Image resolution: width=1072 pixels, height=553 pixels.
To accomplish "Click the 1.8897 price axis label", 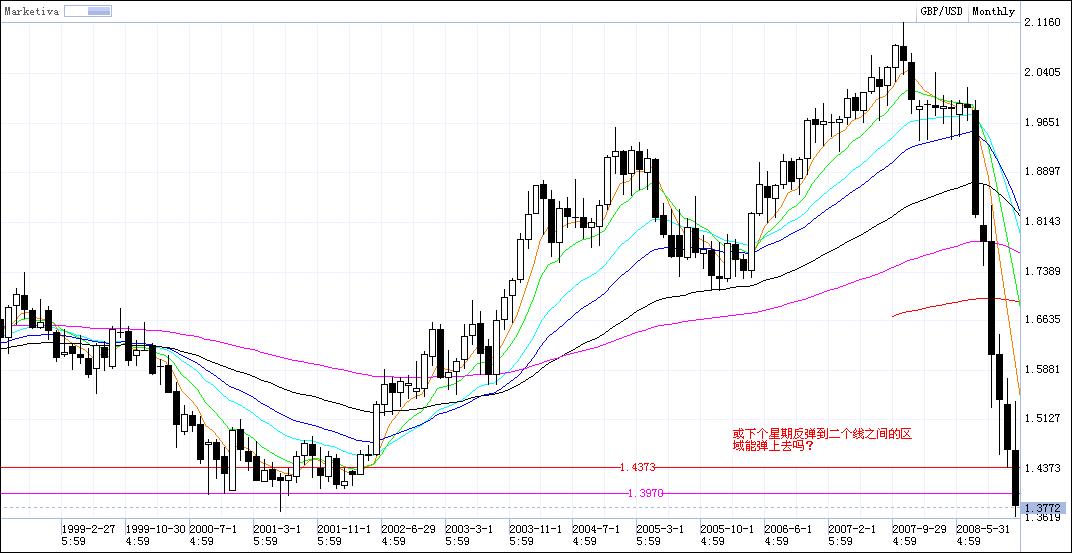I will point(1042,172).
